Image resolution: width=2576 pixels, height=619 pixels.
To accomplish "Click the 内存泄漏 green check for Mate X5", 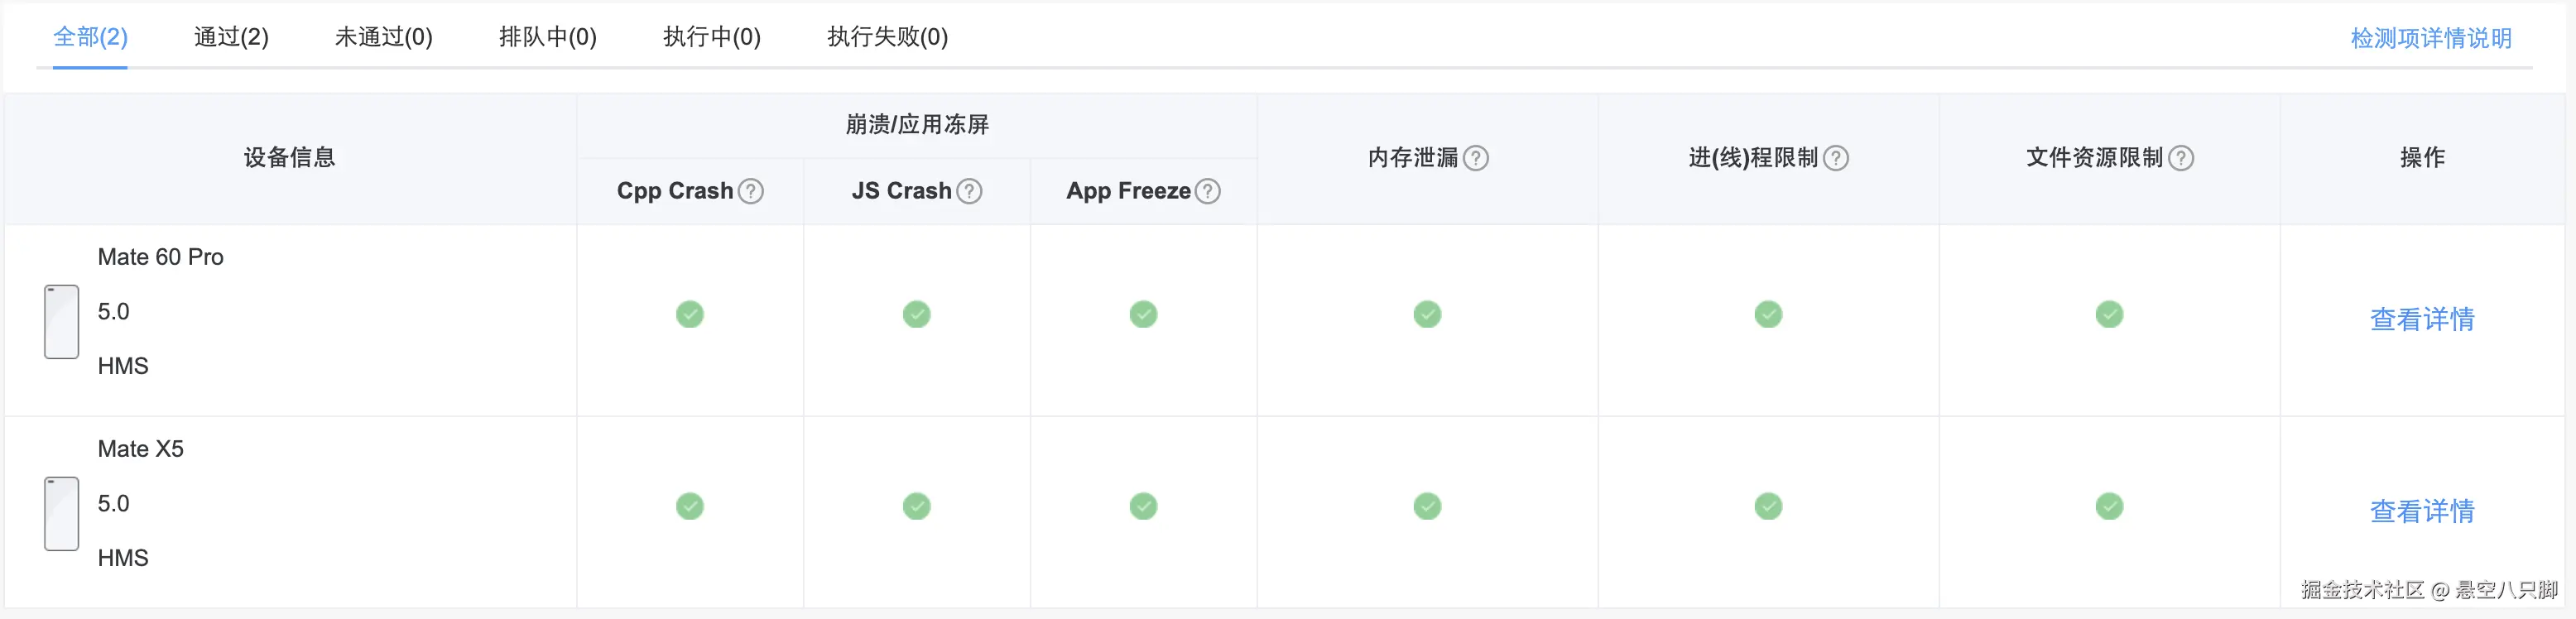I will pyautogui.click(x=1427, y=506).
